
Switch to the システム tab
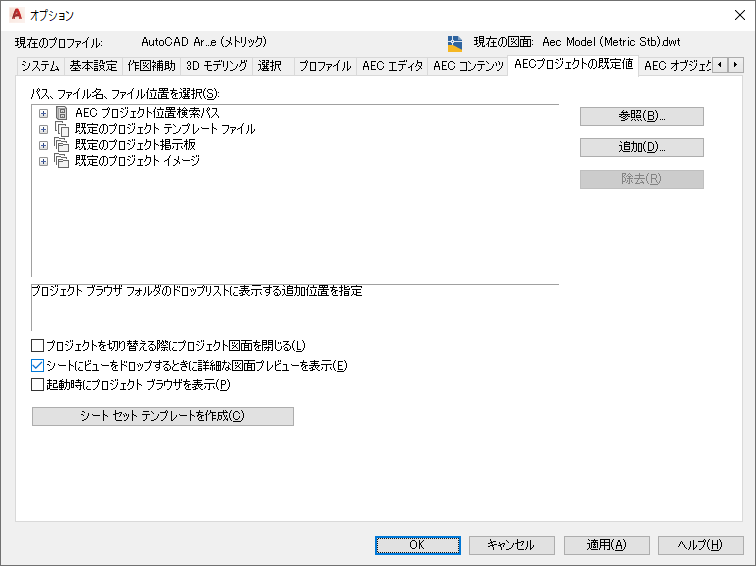click(x=40, y=66)
